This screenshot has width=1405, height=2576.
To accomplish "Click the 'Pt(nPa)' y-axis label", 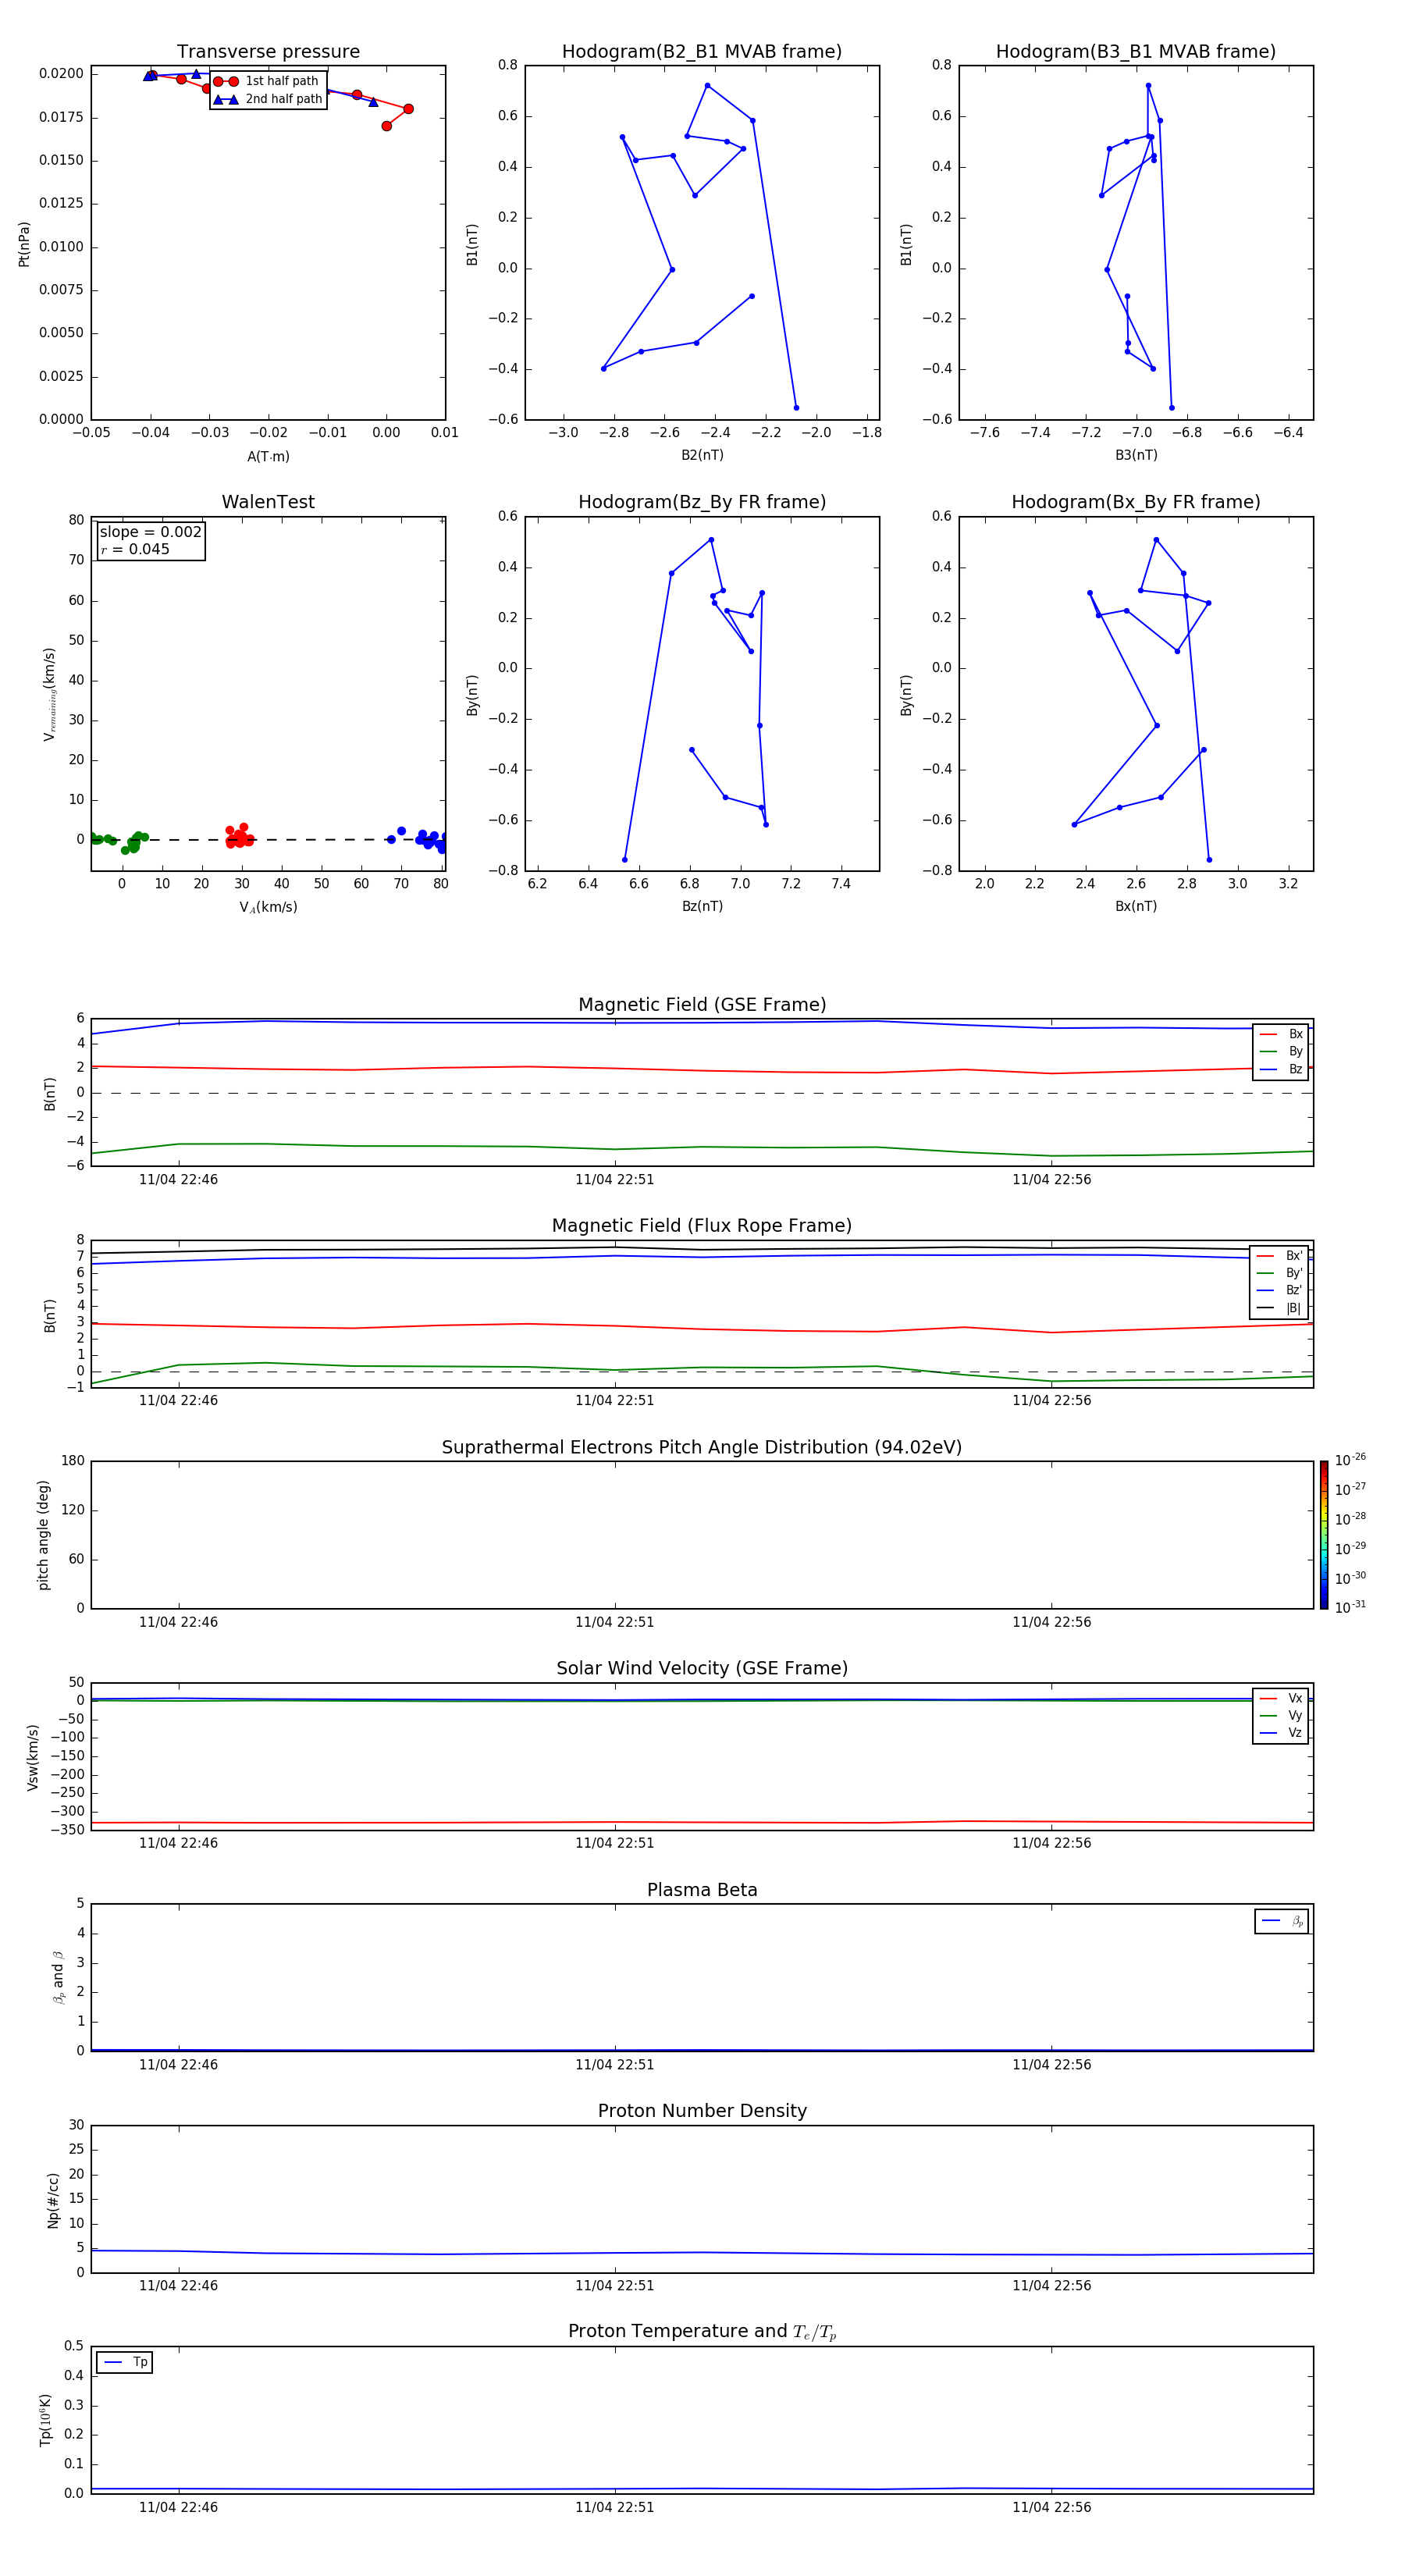I will pyautogui.click(x=24, y=244).
